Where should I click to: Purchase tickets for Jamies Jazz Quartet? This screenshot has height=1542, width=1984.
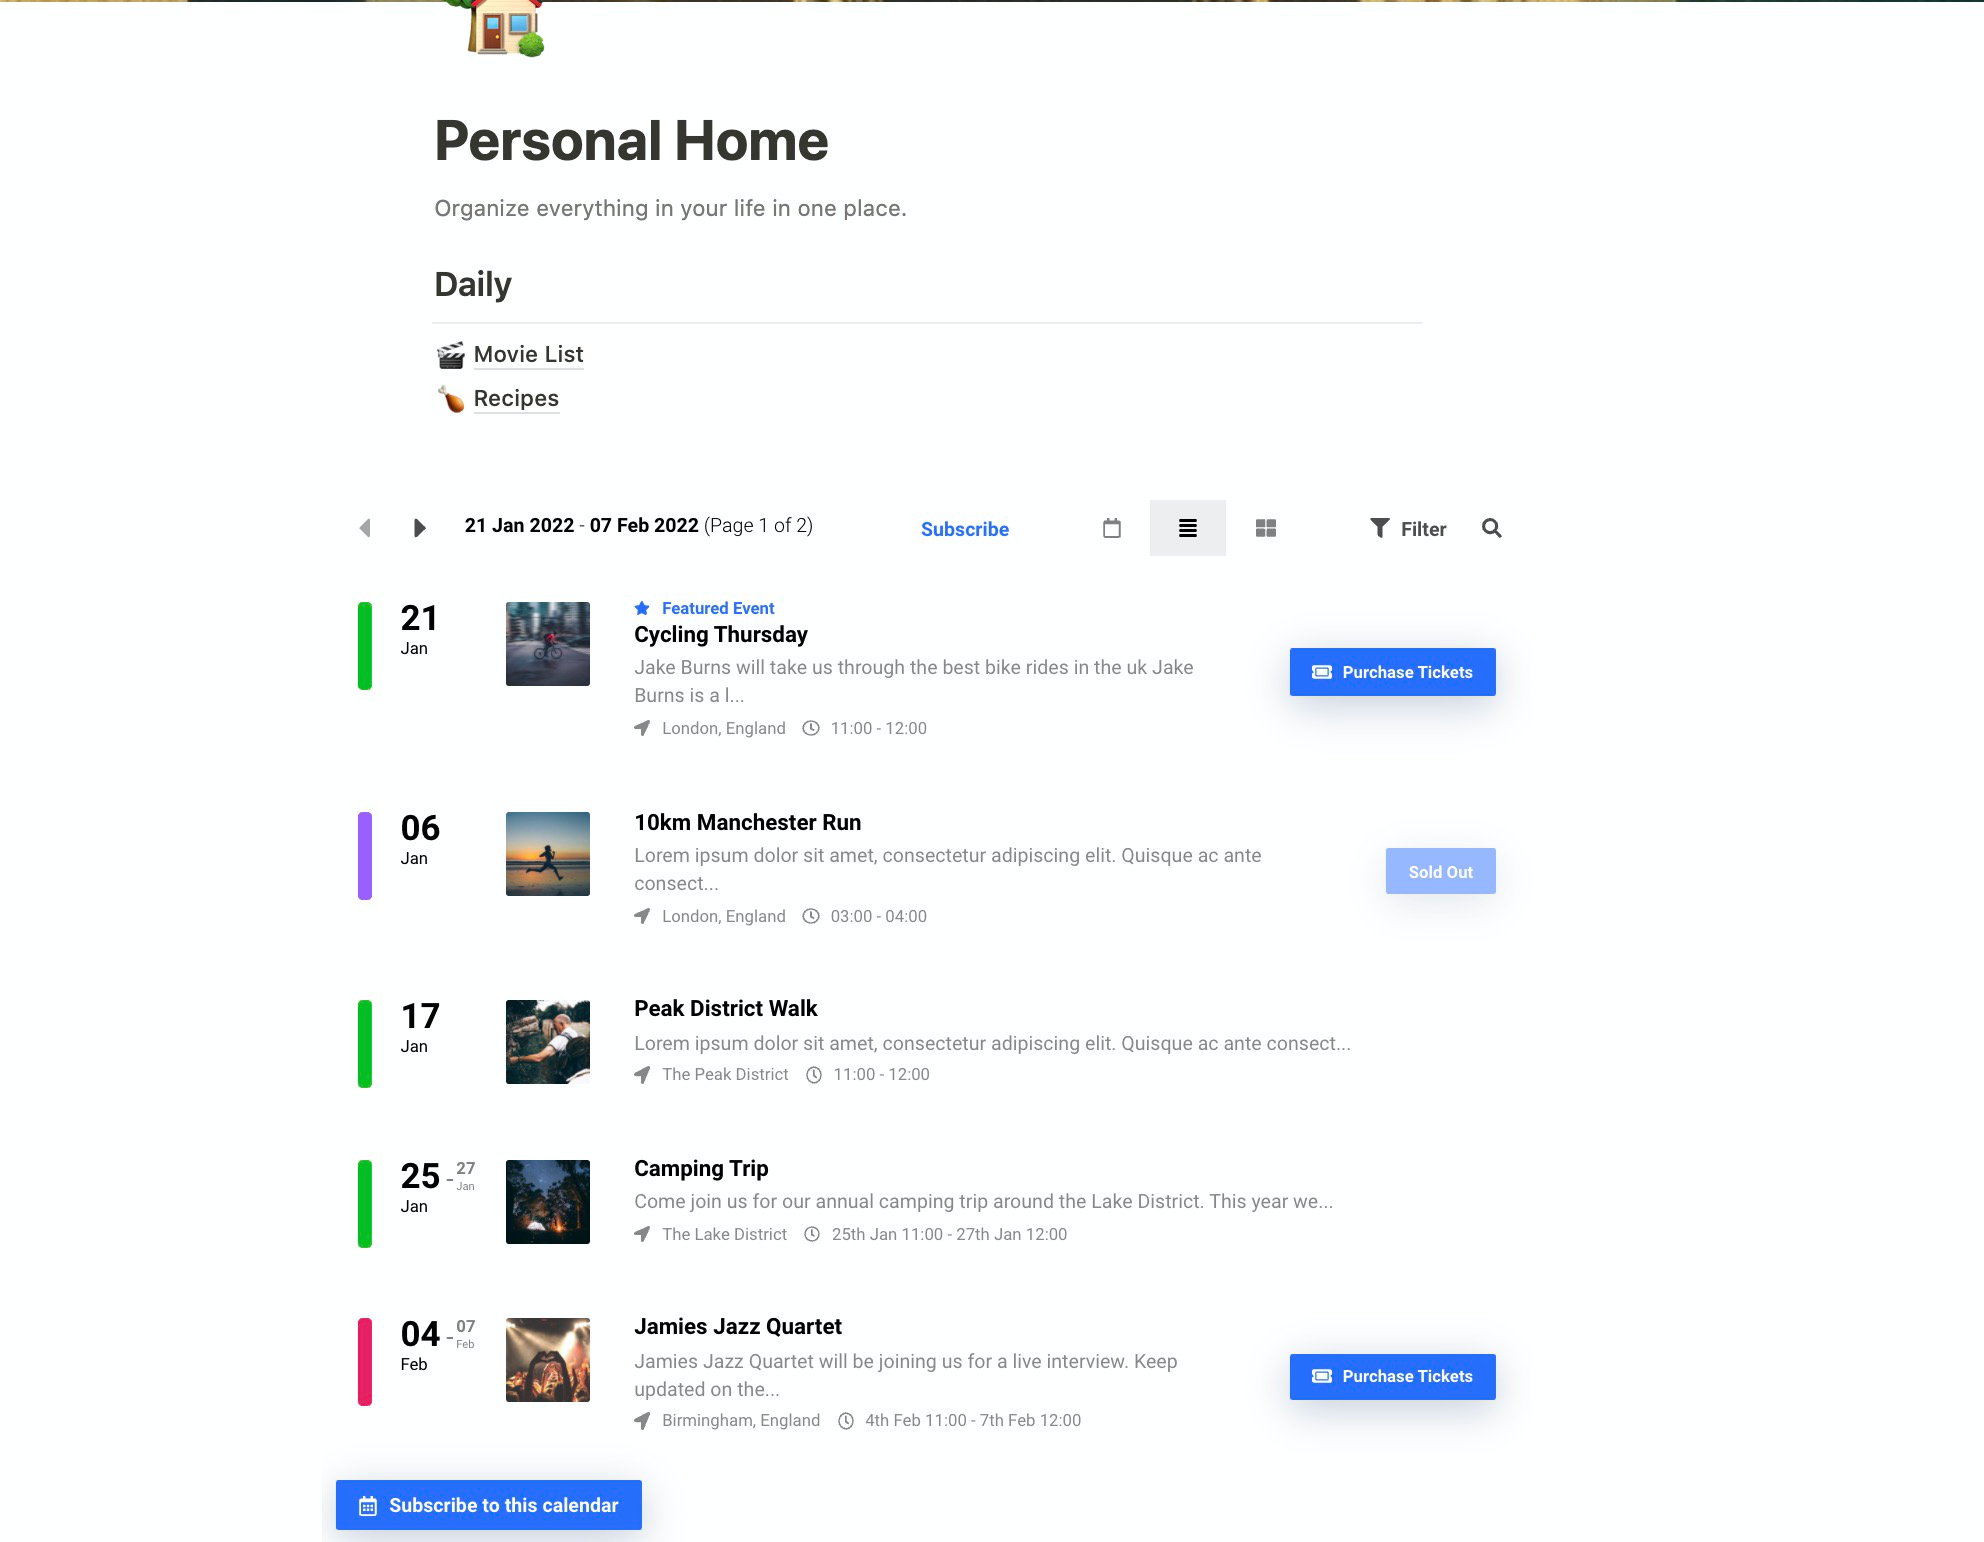(1393, 1376)
